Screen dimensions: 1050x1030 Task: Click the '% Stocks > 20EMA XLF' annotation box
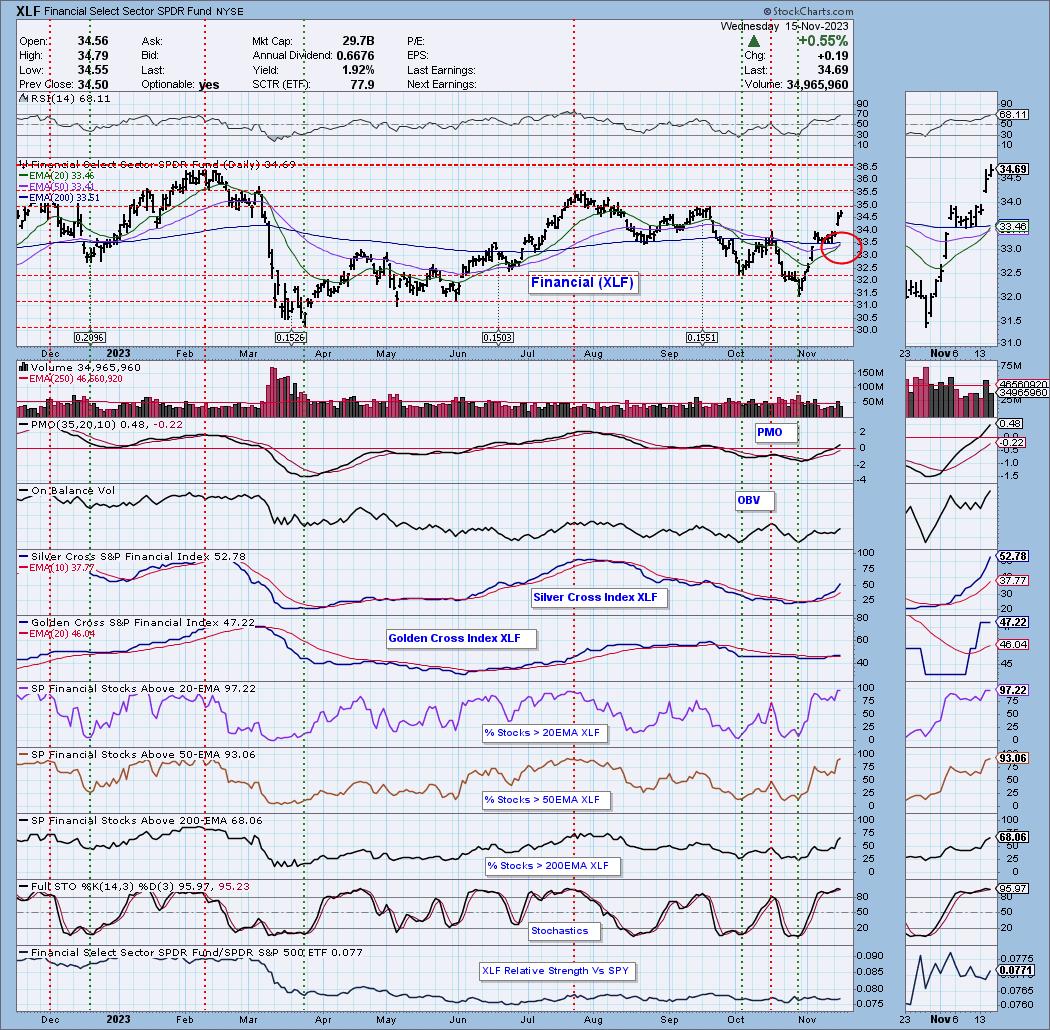click(542, 733)
